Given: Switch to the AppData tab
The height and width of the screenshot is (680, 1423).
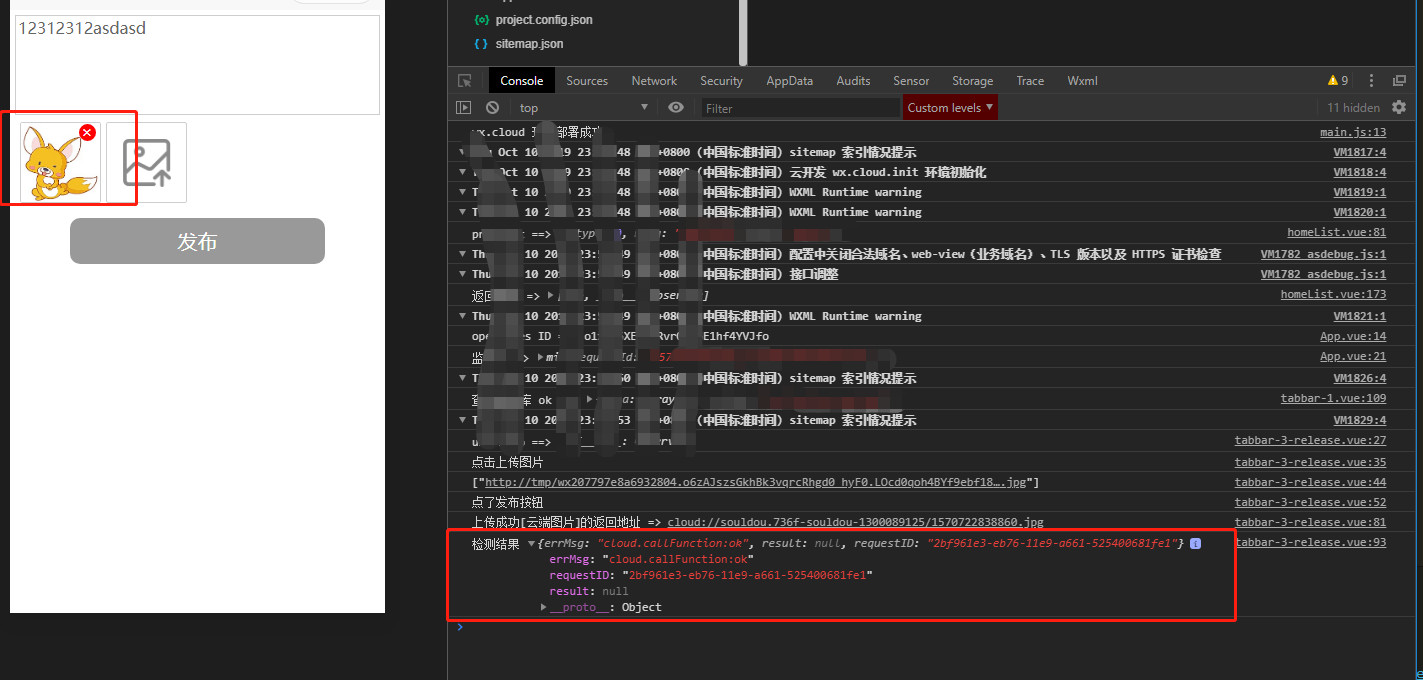Looking at the screenshot, I should [789, 81].
